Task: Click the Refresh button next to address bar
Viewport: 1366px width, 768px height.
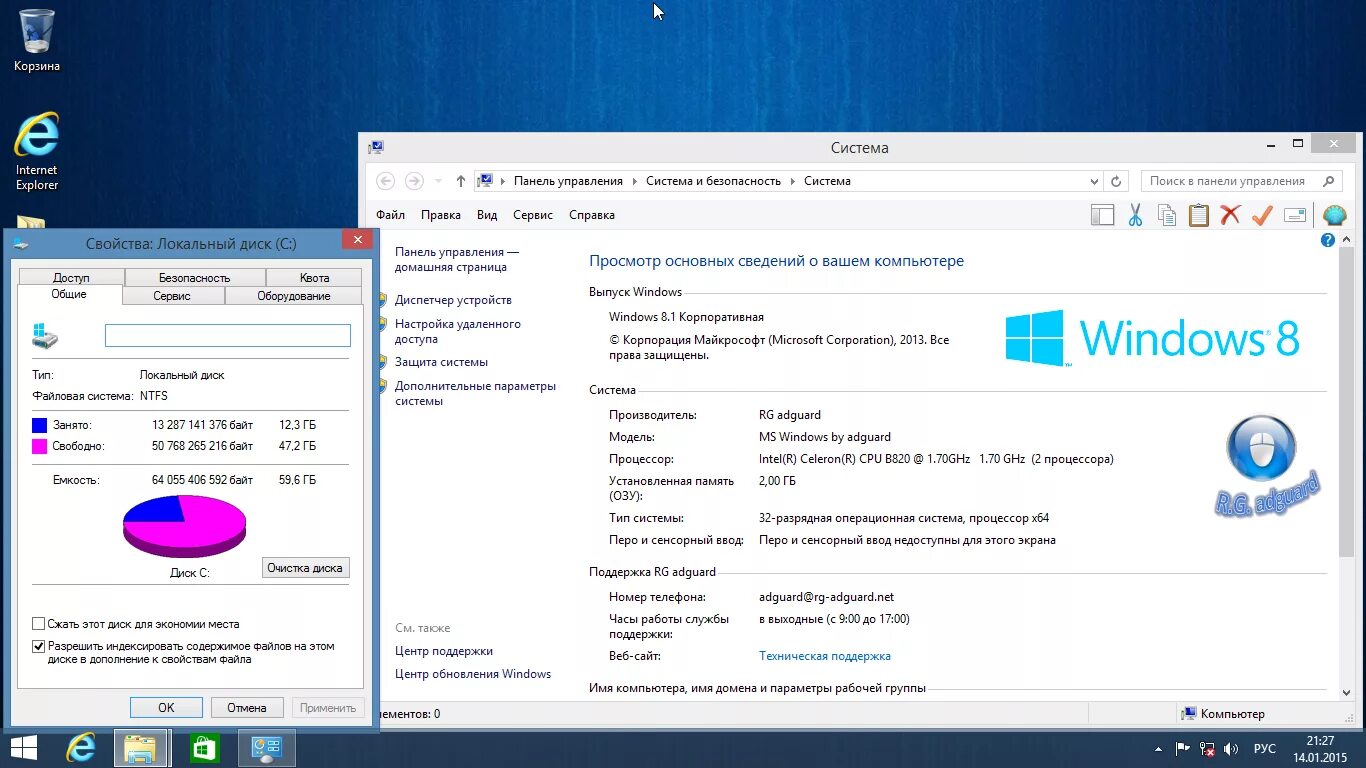Action: coord(1117,181)
